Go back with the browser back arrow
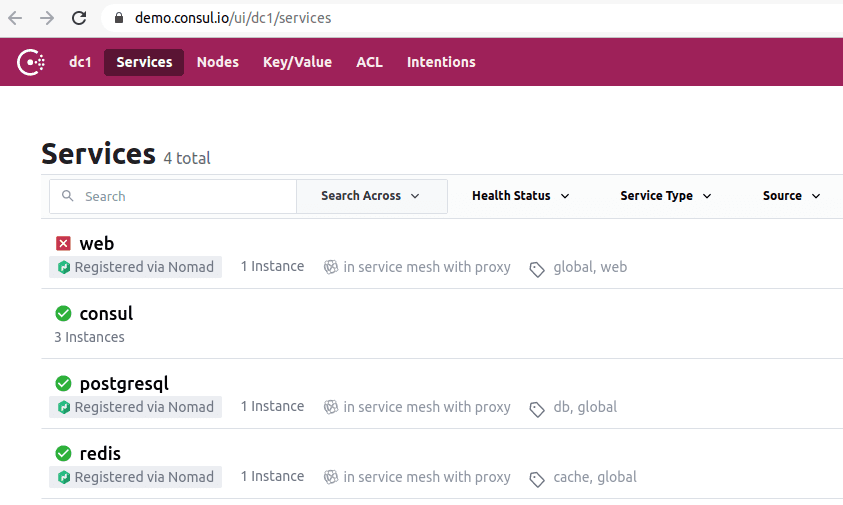Viewport: 843px width, 505px height. [x=15, y=18]
